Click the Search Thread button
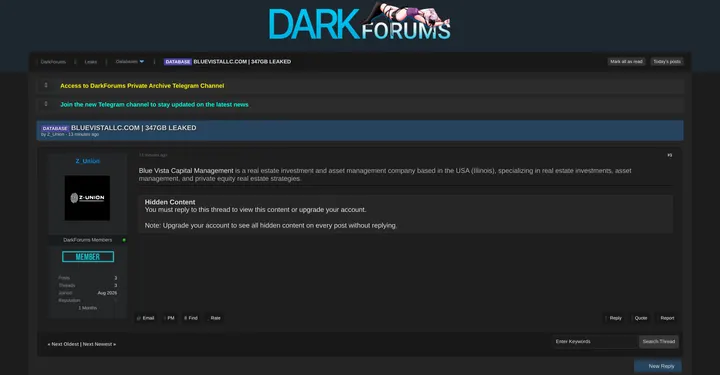 (x=658, y=341)
